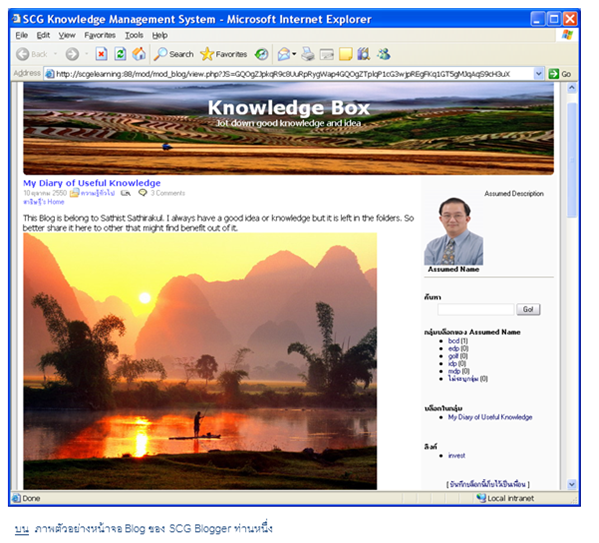Image resolution: width=599 pixels, height=543 pixels.
Task: Click the Forward navigation arrow icon
Action: [x=72, y=54]
